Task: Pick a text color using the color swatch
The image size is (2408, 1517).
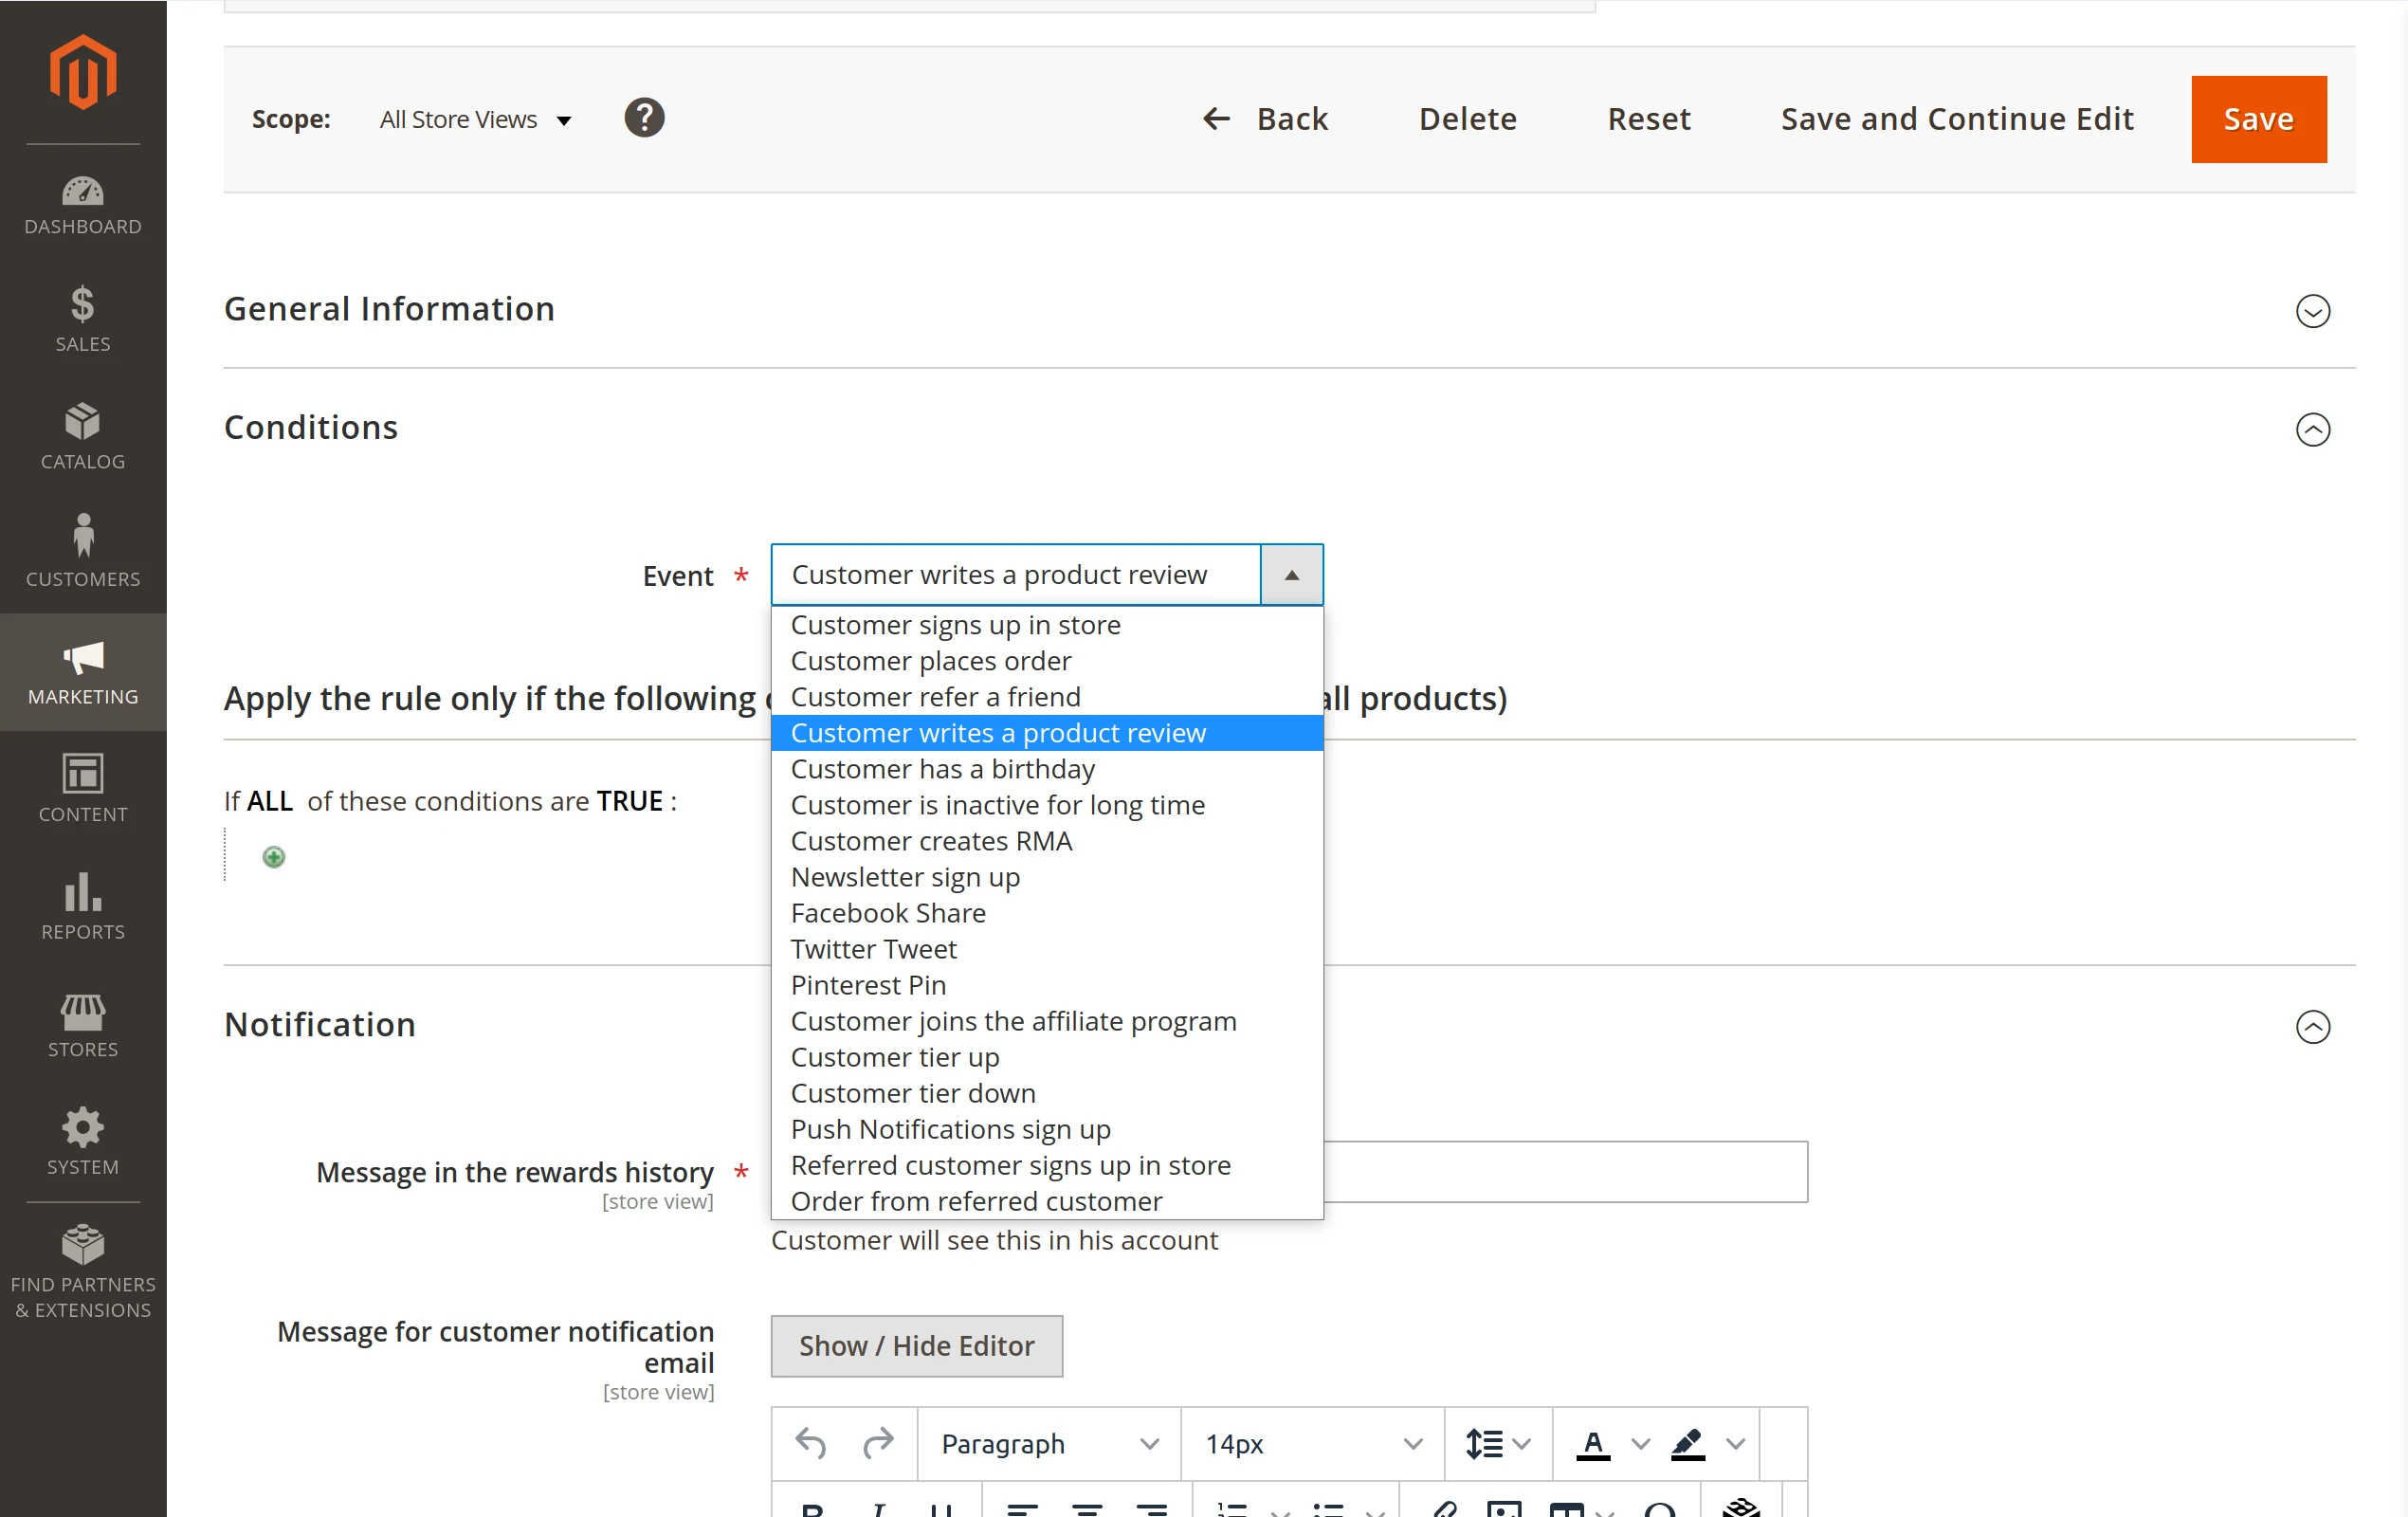Action: point(1593,1444)
